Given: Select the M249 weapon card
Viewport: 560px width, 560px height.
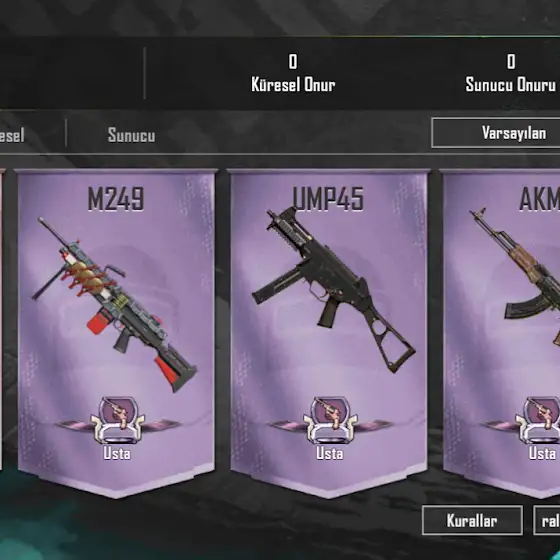Looking at the screenshot, I should [x=116, y=333].
